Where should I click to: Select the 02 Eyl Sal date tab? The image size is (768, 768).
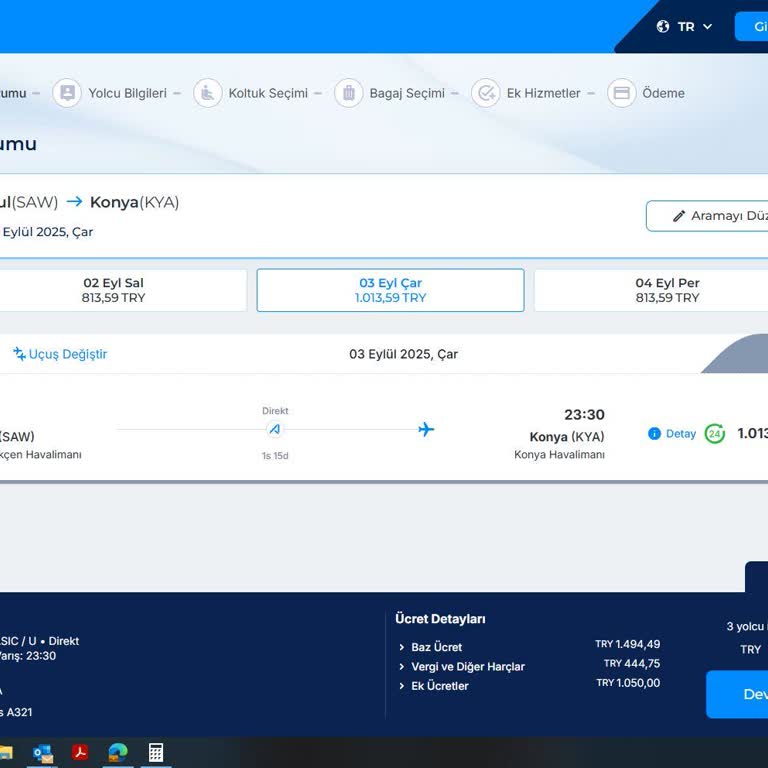[x=113, y=290]
